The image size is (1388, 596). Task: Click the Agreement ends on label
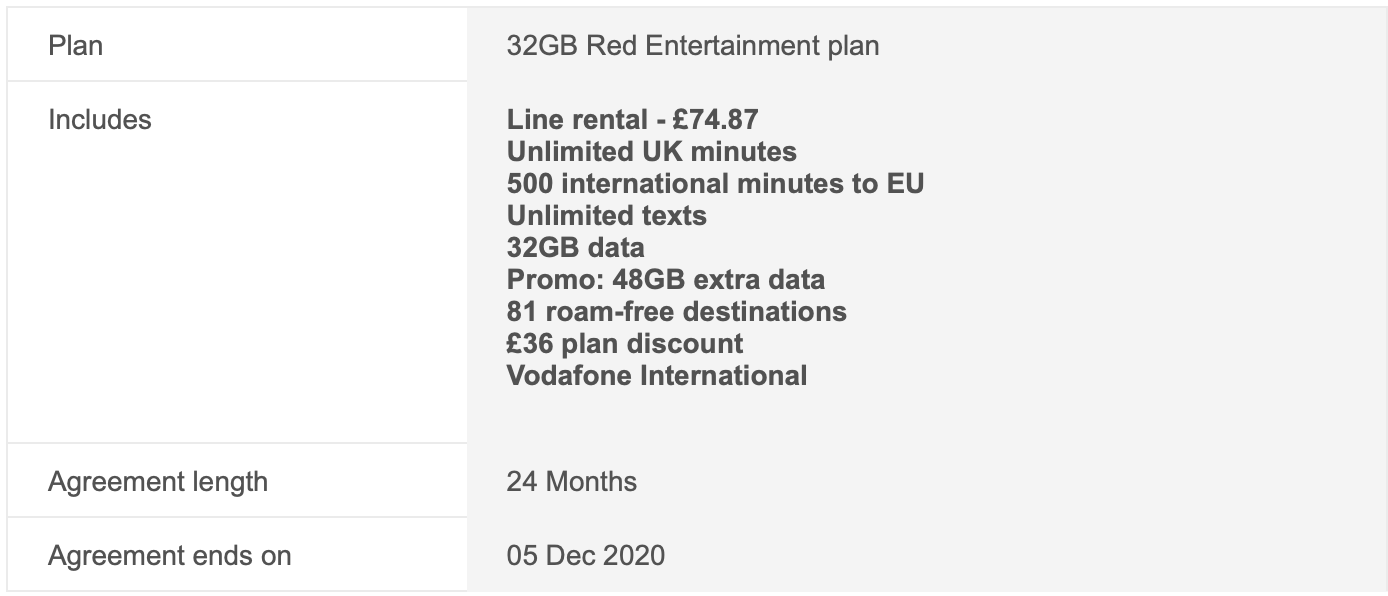[170, 555]
